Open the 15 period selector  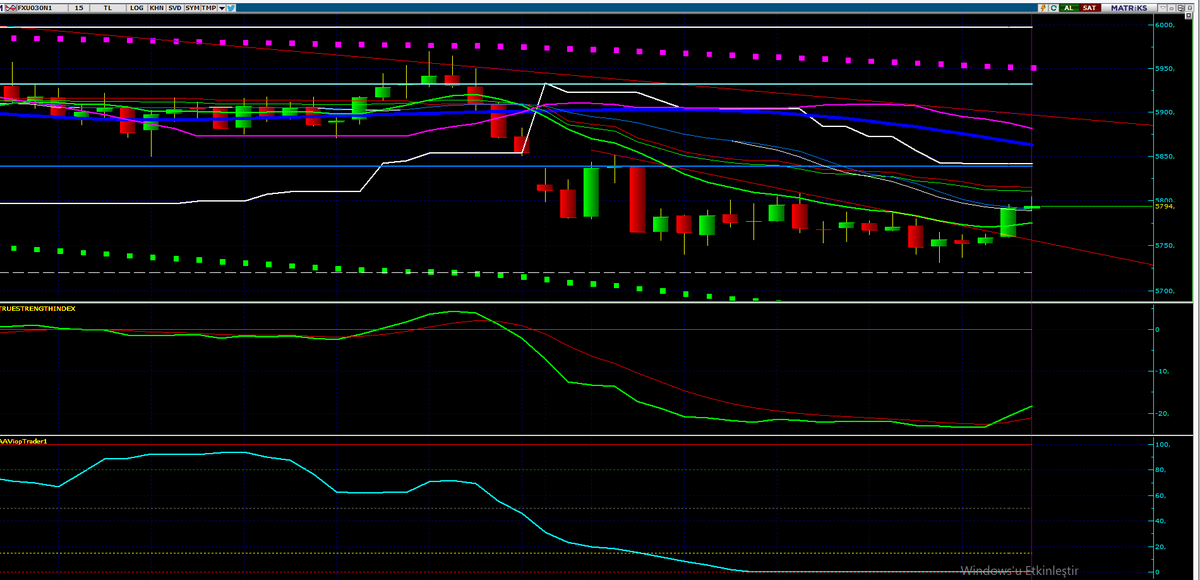coord(79,8)
